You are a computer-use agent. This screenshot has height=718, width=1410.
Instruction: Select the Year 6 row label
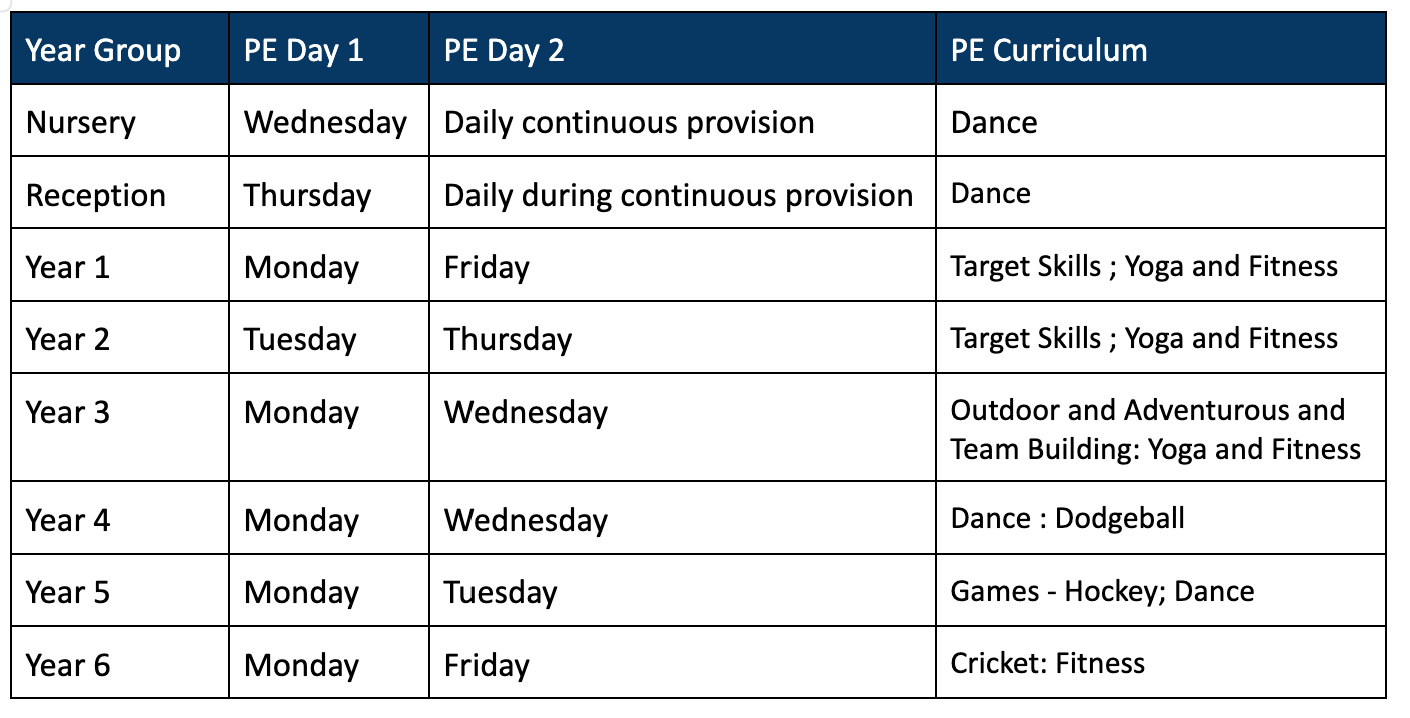pos(68,665)
